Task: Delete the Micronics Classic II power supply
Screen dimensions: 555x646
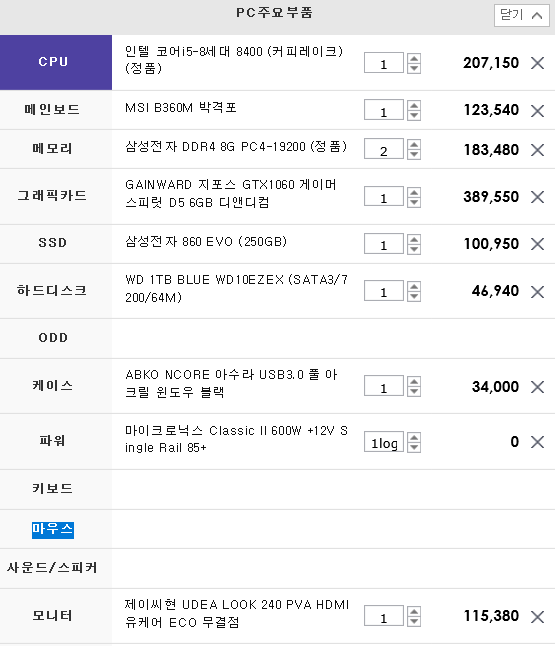Action: (x=537, y=442)
